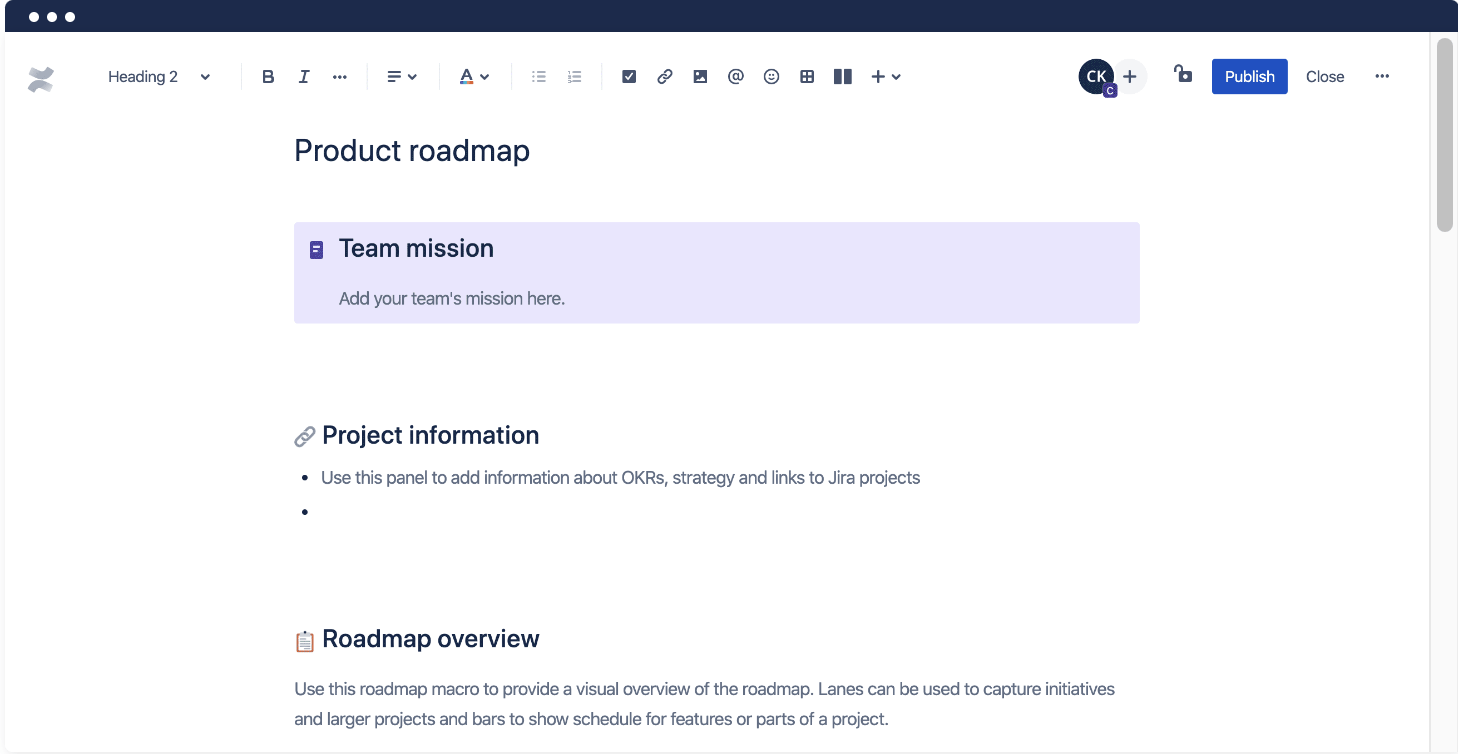
Task: Expand the insert elements plus dropdown
Action: click(x=884, y=76)
